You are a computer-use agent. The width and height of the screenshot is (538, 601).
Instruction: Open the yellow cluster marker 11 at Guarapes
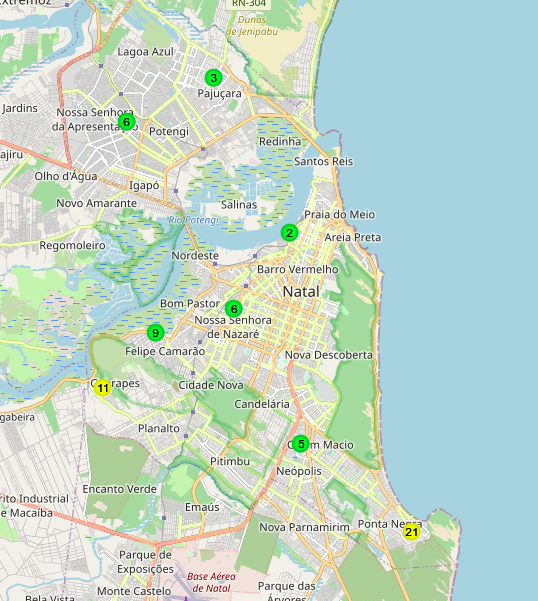(x=103, y=388)
